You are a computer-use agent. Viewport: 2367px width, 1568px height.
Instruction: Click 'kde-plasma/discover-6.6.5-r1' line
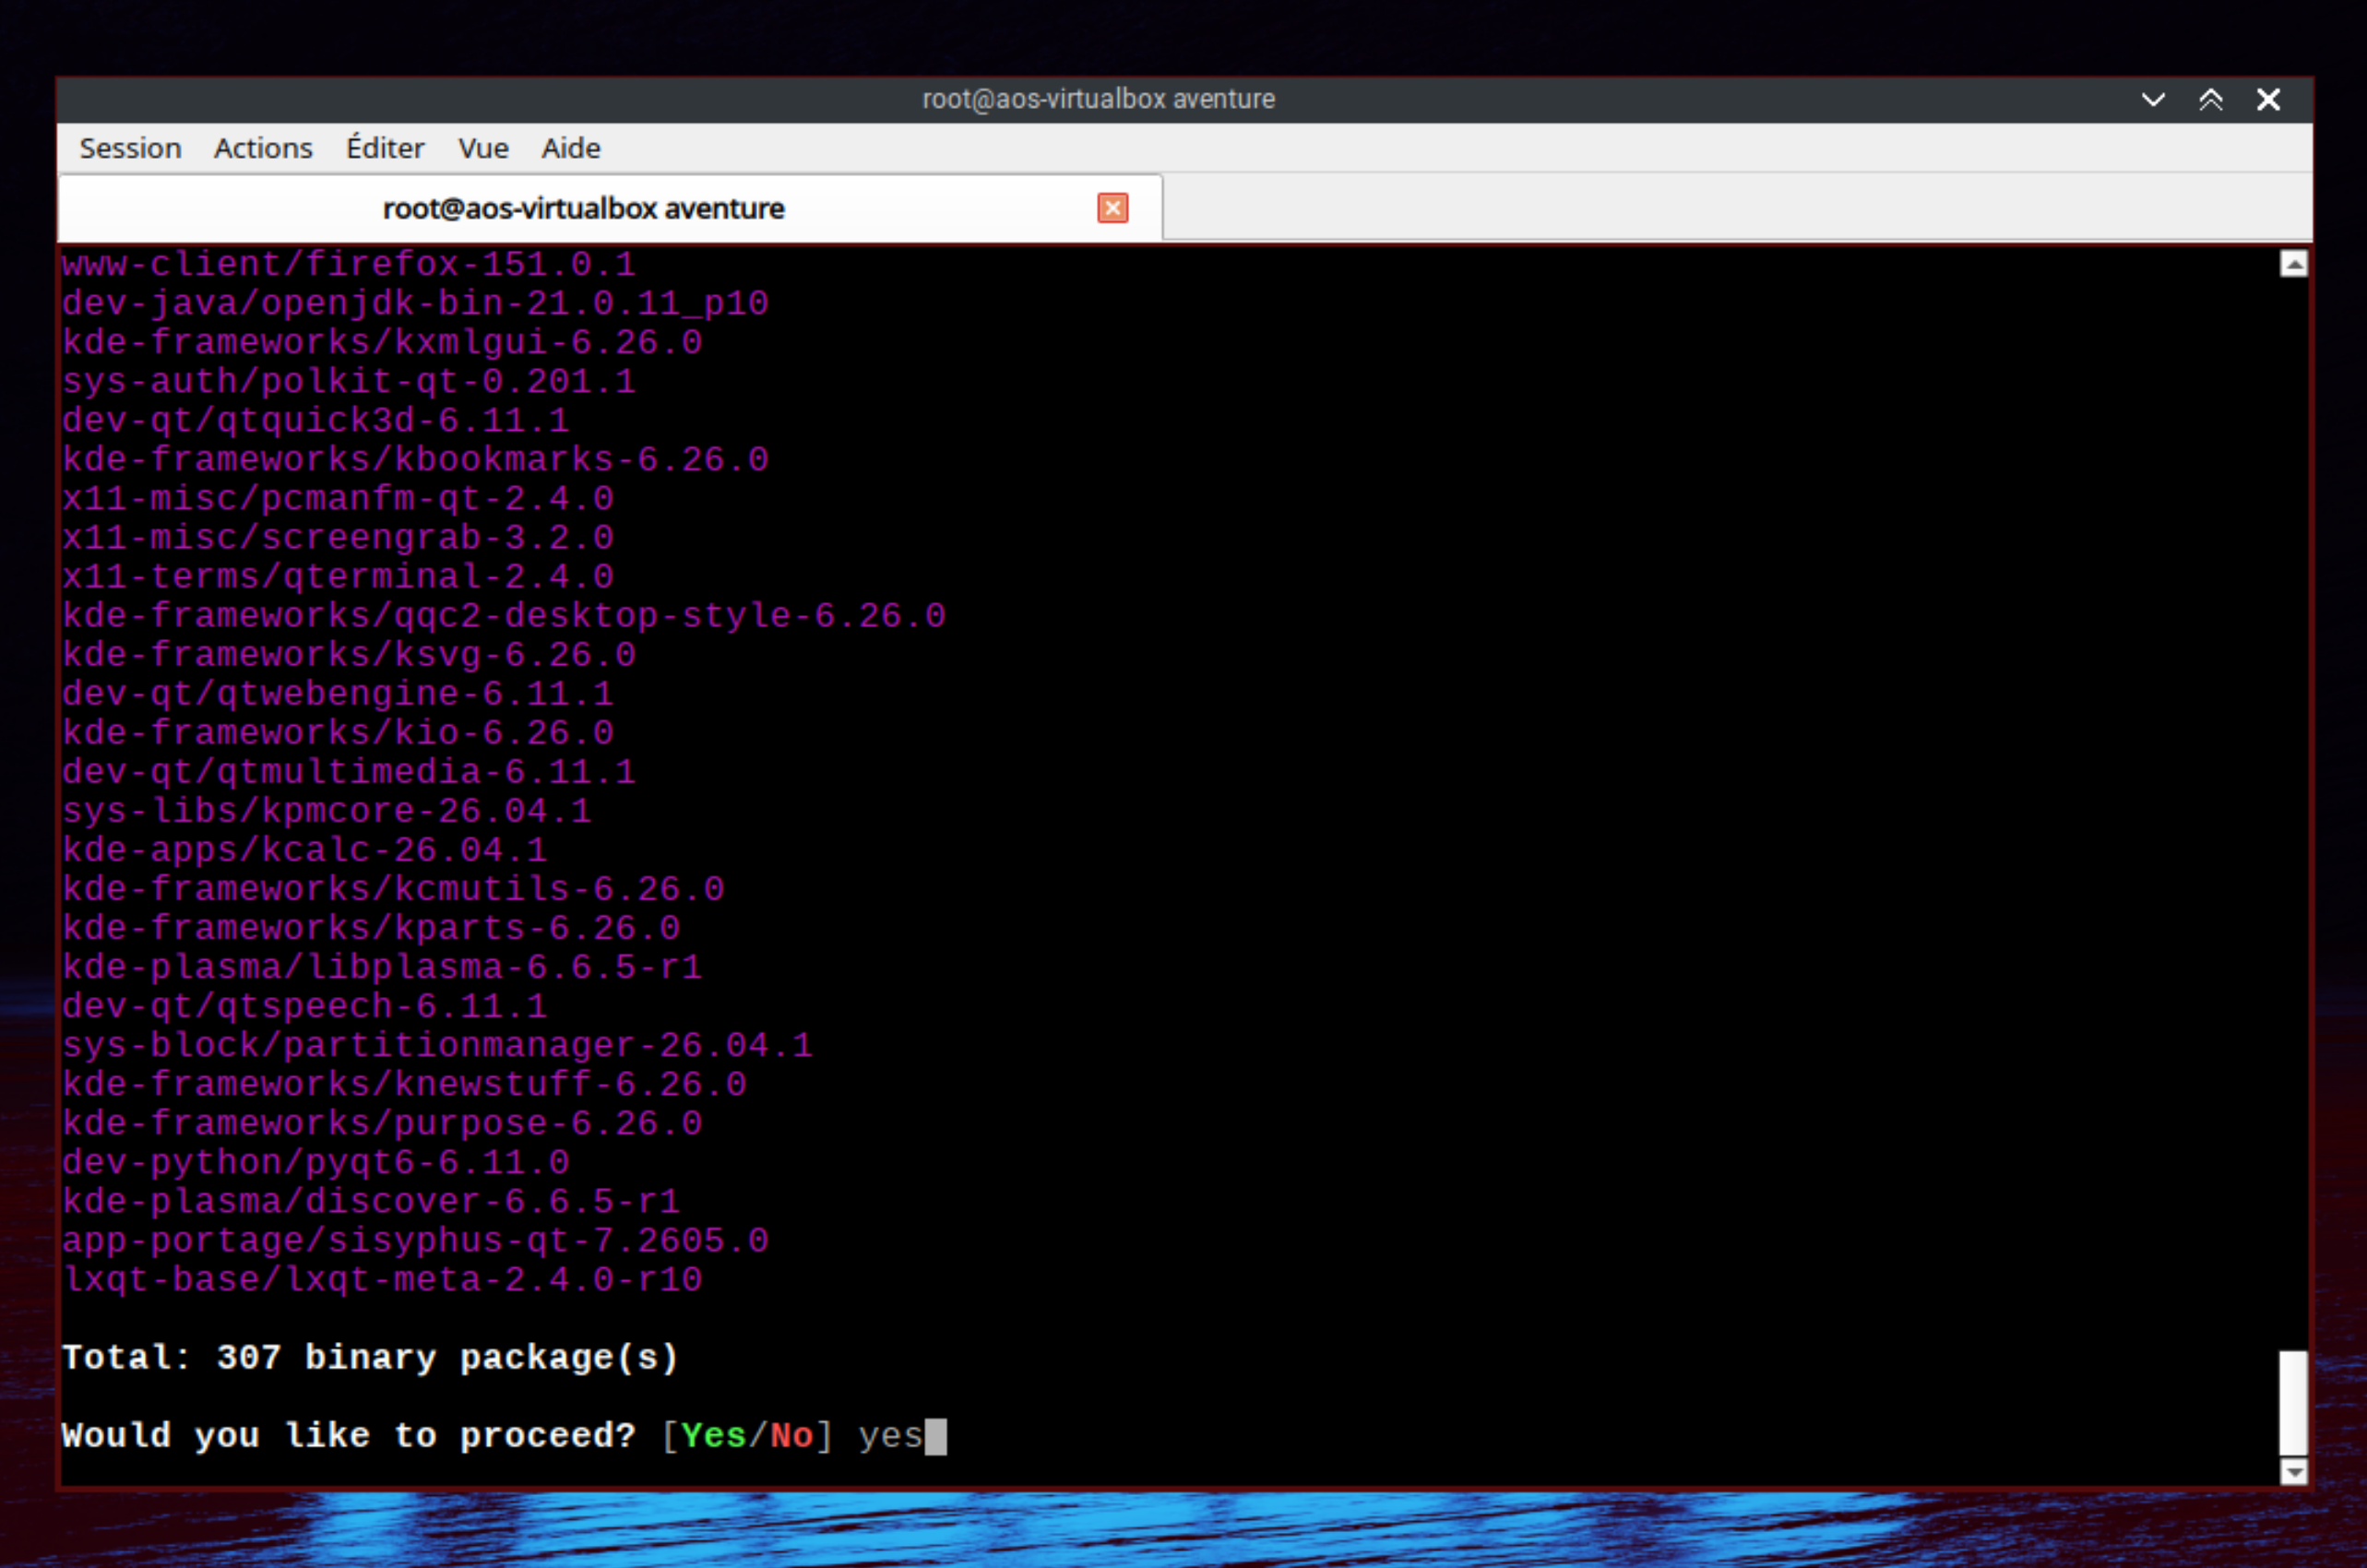(x=371, y=1201)
